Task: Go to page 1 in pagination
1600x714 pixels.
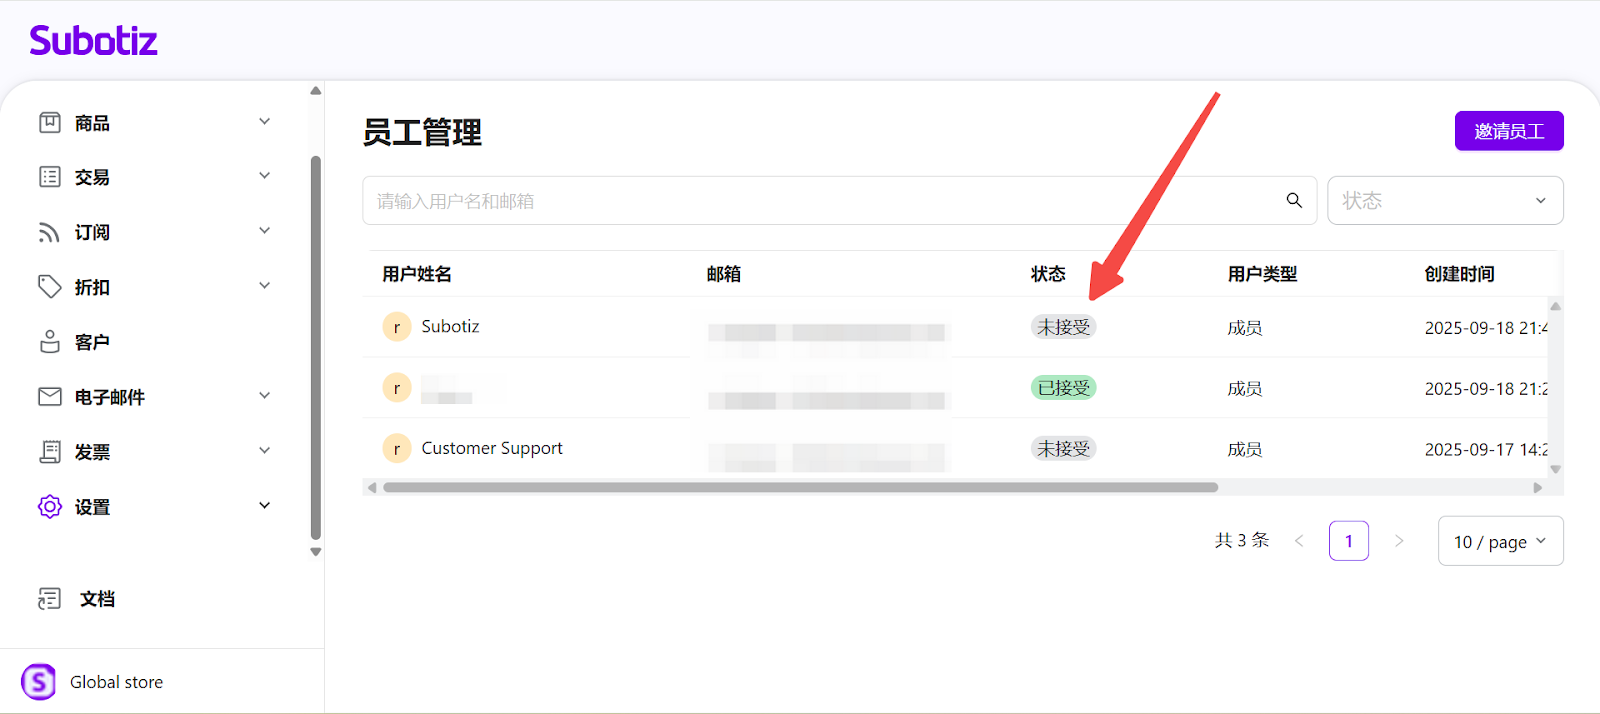Action: coord(1348,541)
